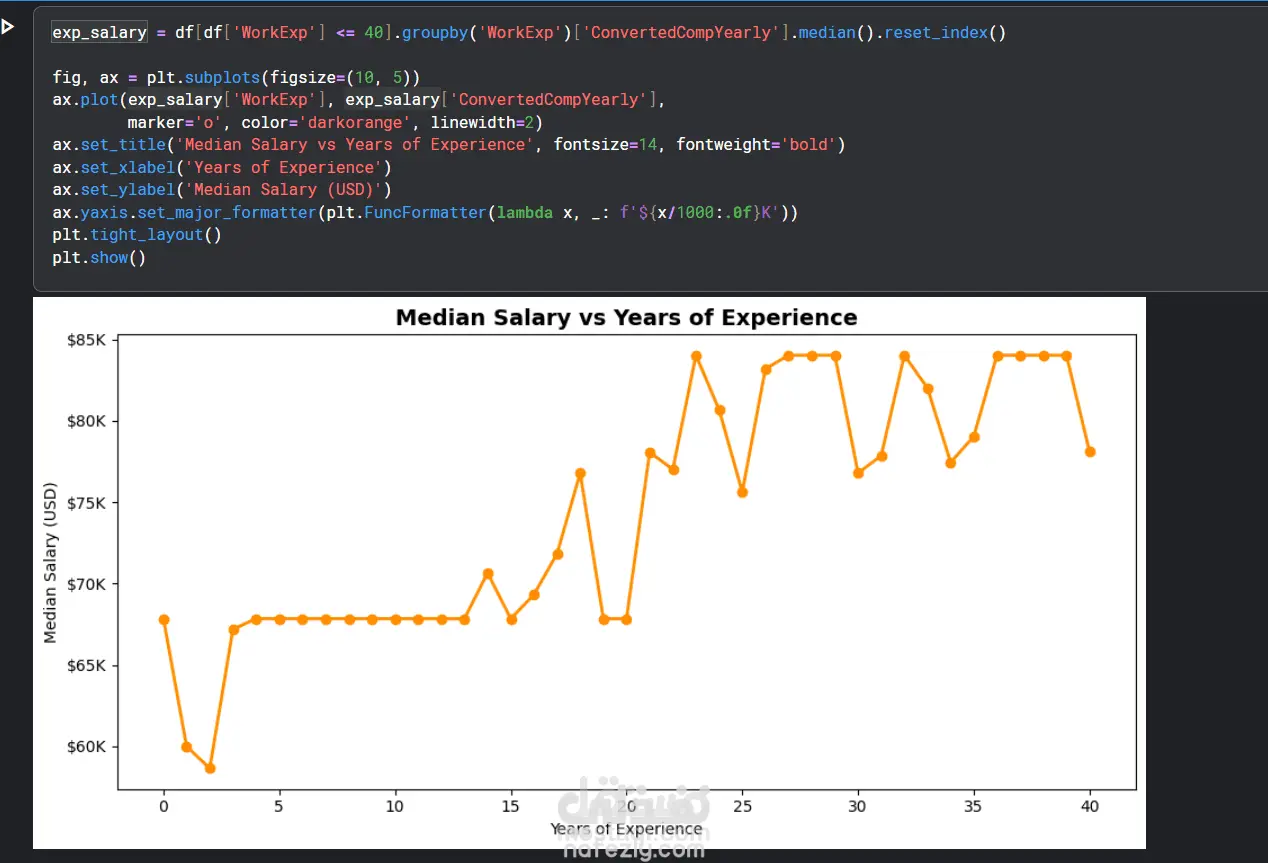Screen dimensions: 1268x863
Task: Run the code cell with play icon
Action: pos(8,27)
